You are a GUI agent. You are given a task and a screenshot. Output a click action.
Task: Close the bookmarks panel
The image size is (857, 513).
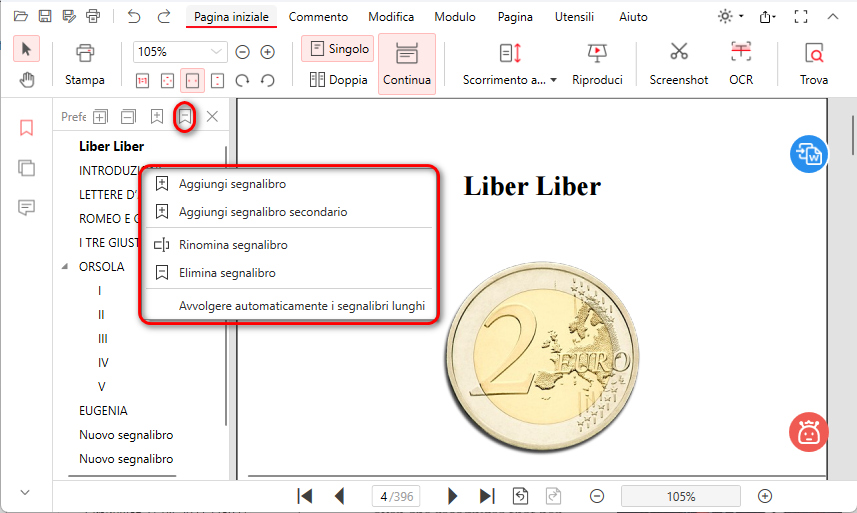point(213,116)
